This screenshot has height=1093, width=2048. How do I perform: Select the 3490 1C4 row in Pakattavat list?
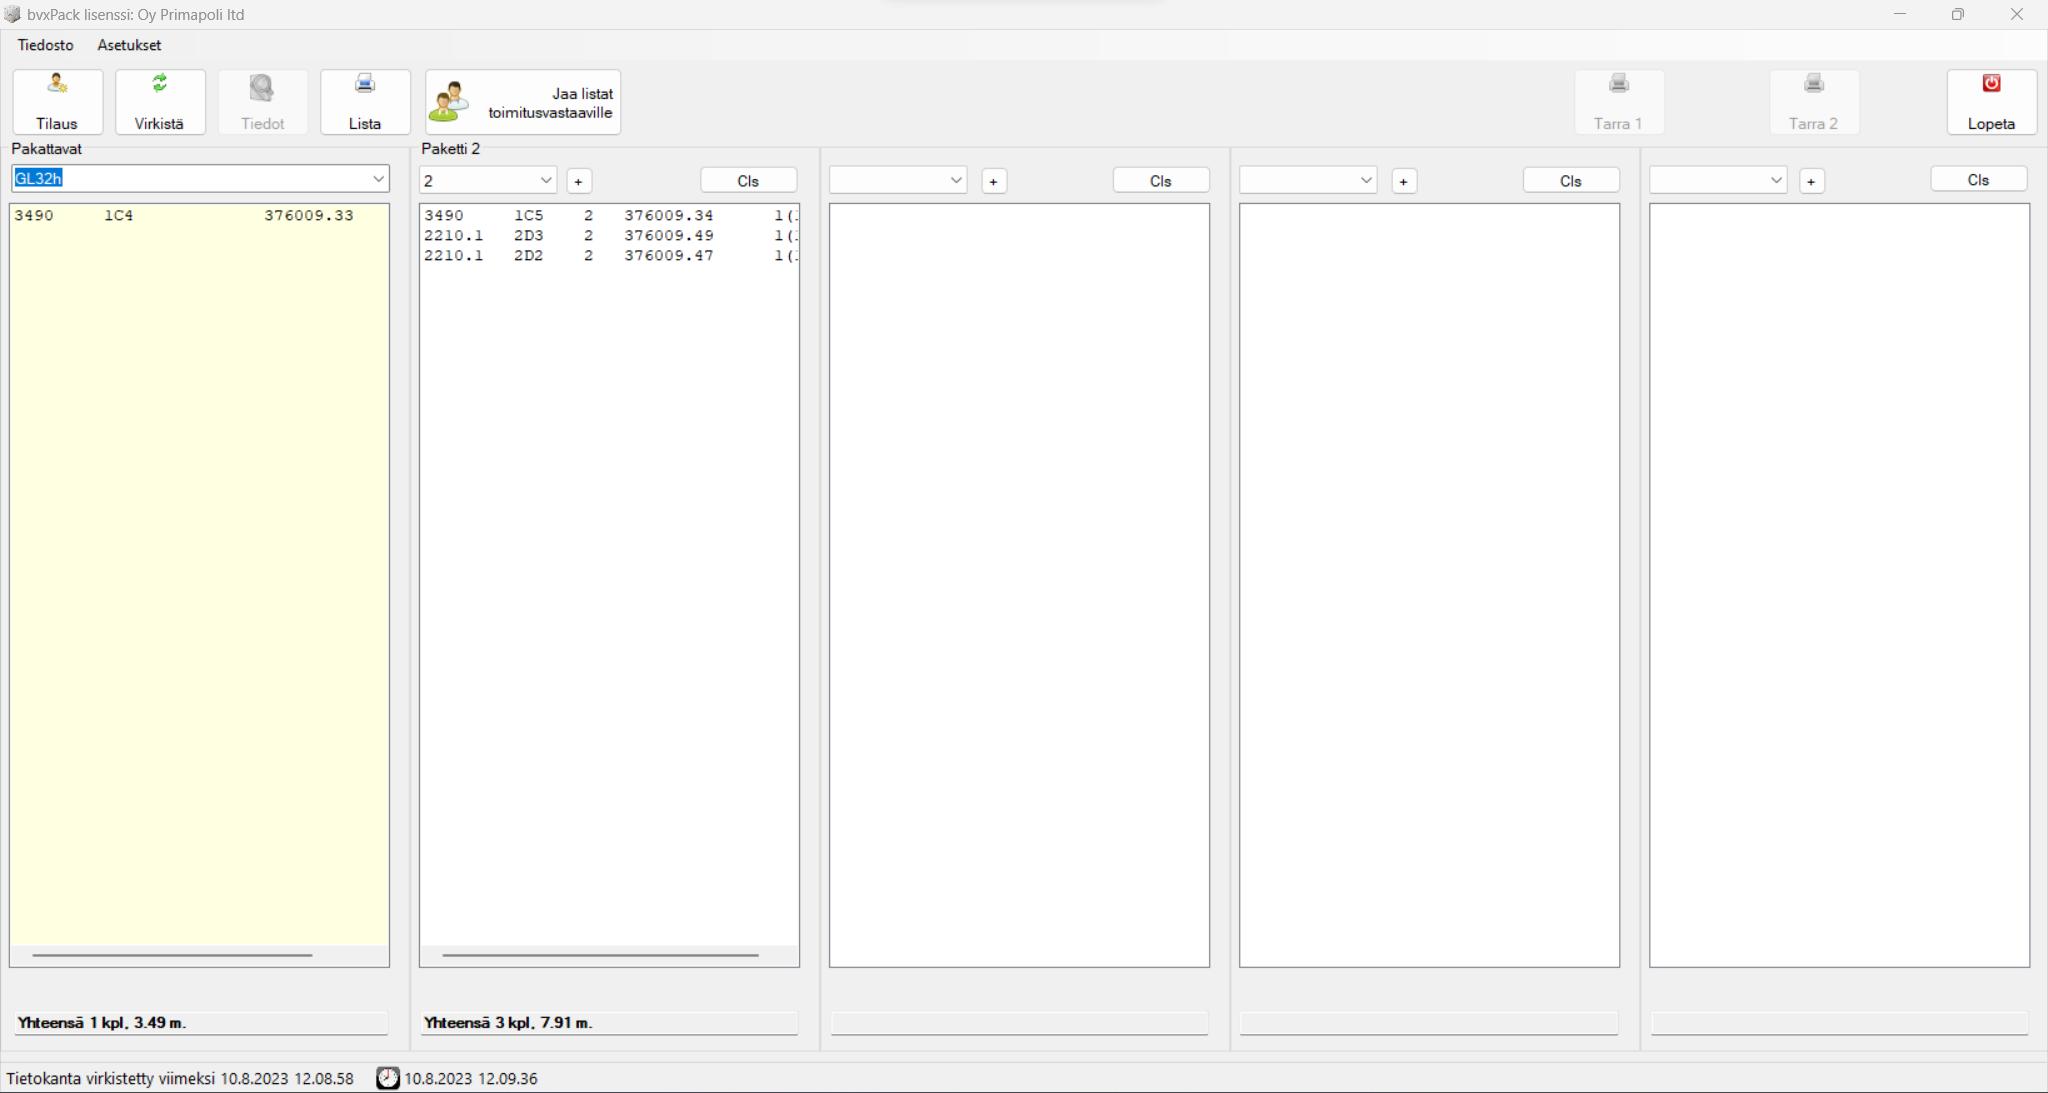pyautogui.click(x=184, y=216)
